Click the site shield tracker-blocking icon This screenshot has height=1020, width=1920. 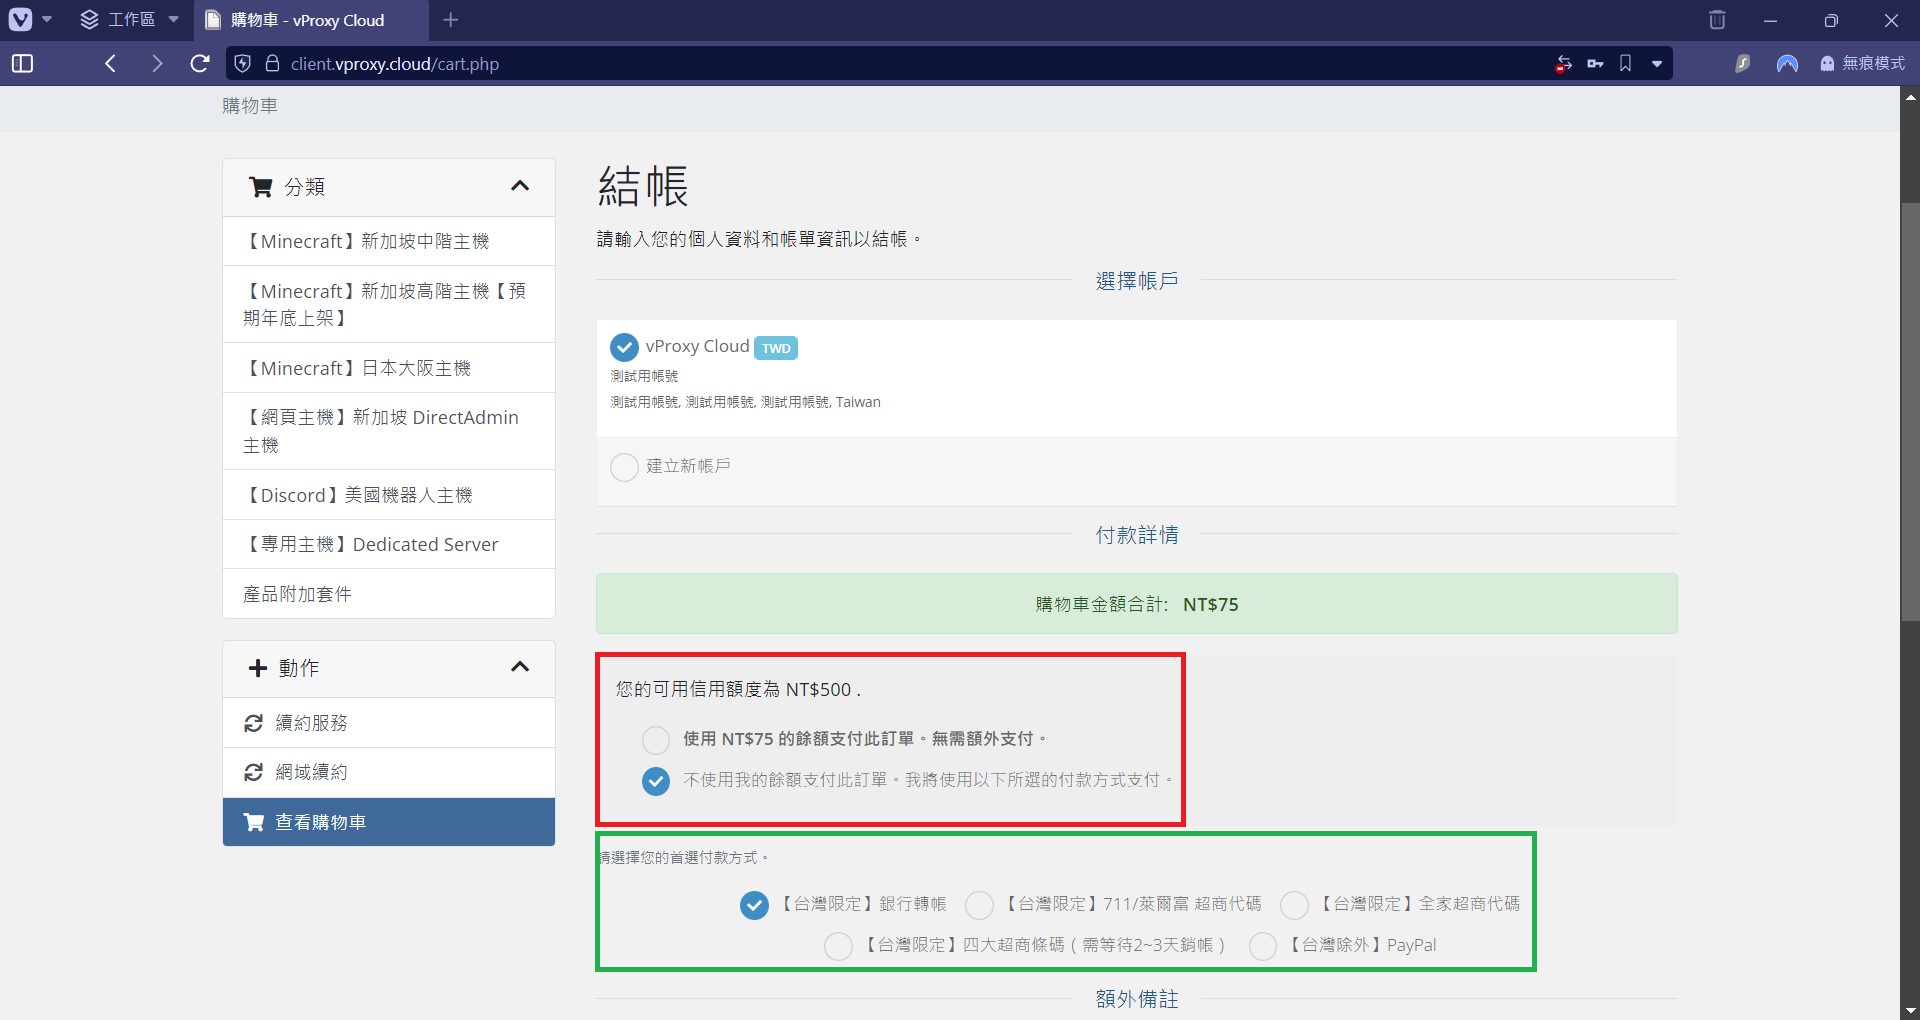tap(243, 64)
